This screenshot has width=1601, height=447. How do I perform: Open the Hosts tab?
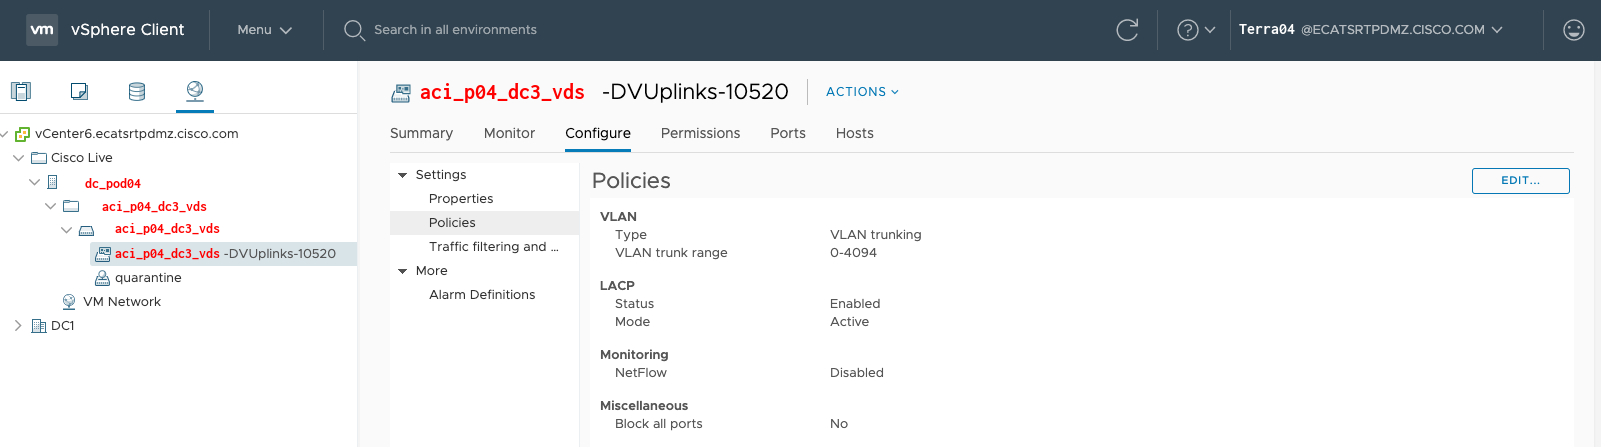855,133
